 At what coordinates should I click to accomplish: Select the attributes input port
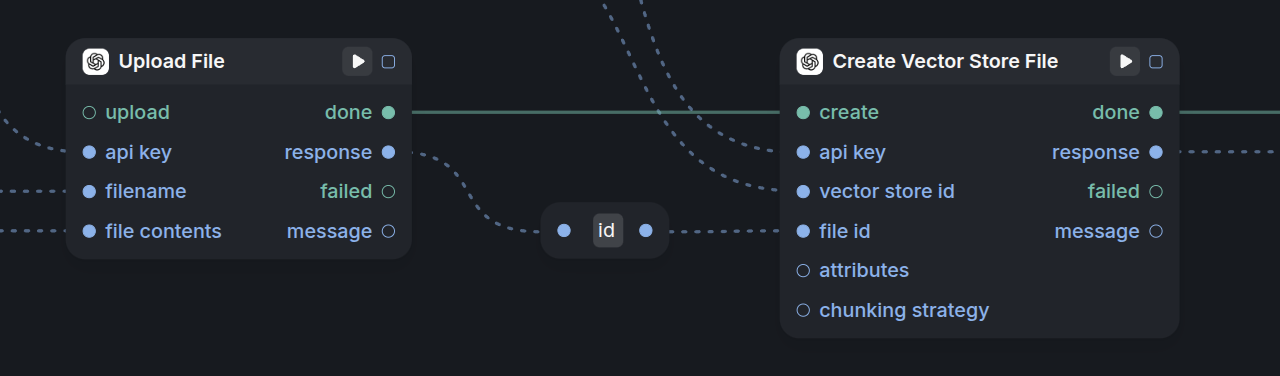[803, 270]
